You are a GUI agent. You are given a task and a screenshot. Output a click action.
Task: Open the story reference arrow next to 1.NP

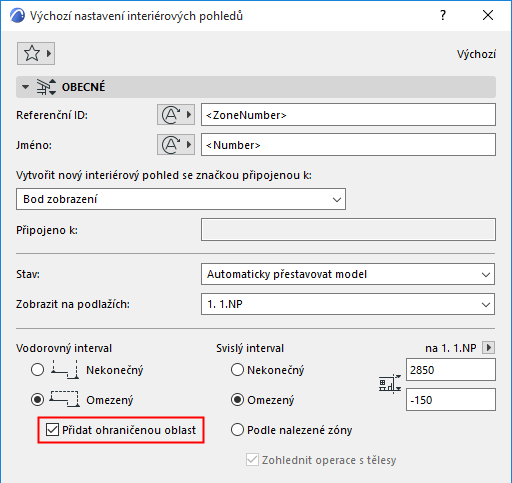489,348
